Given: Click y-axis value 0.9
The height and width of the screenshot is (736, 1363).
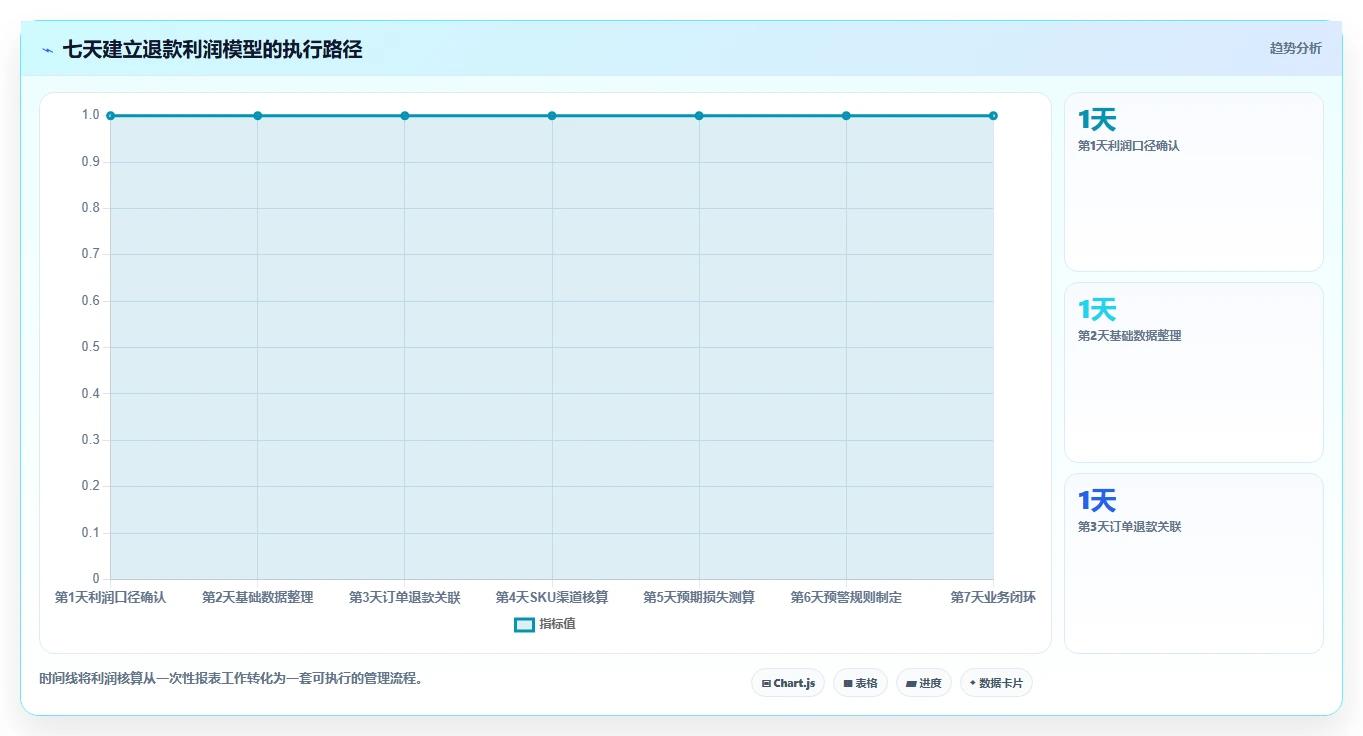Looking at the screenshot, I should tap(91, 162).
